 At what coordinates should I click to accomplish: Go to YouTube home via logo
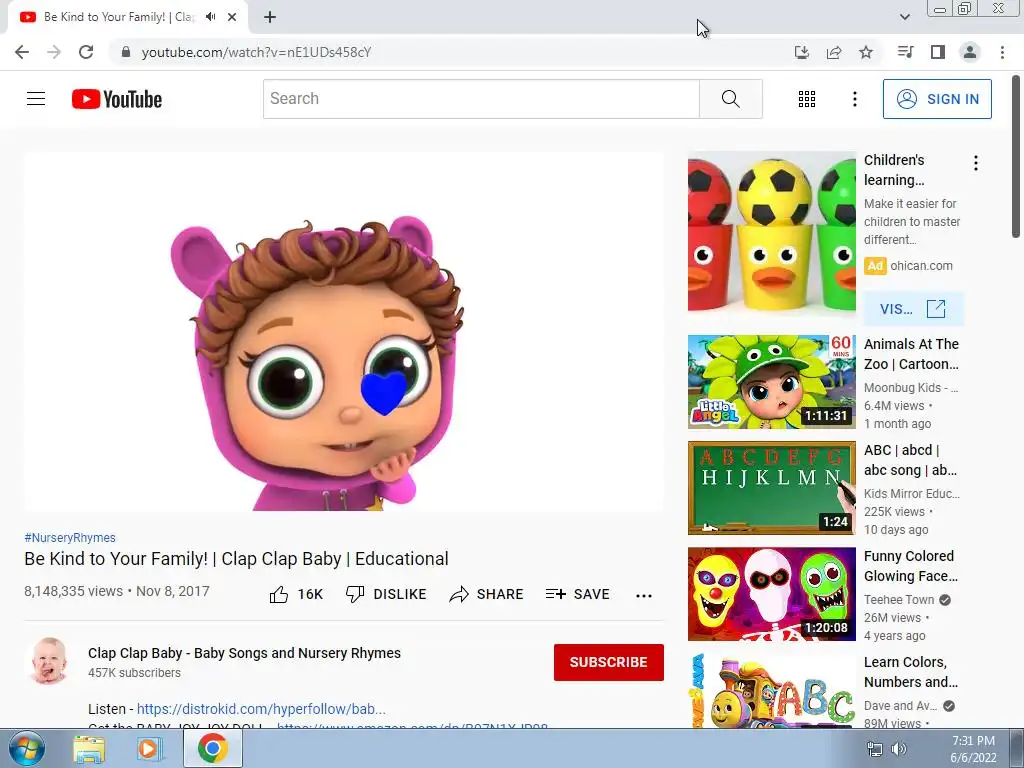click(117, 99)
